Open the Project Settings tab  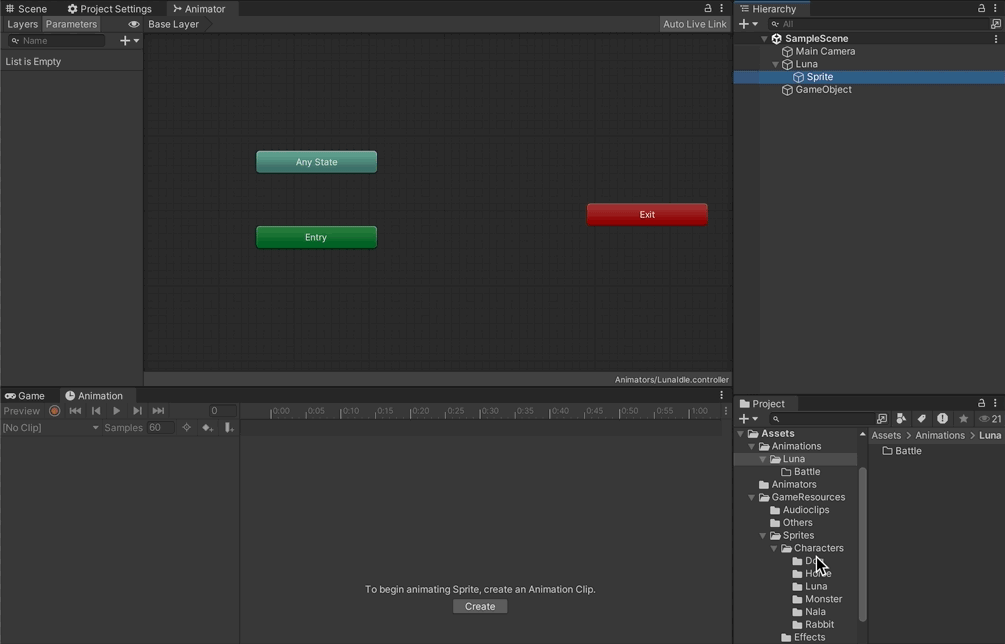pyautogui.click(x=110, y=8)
